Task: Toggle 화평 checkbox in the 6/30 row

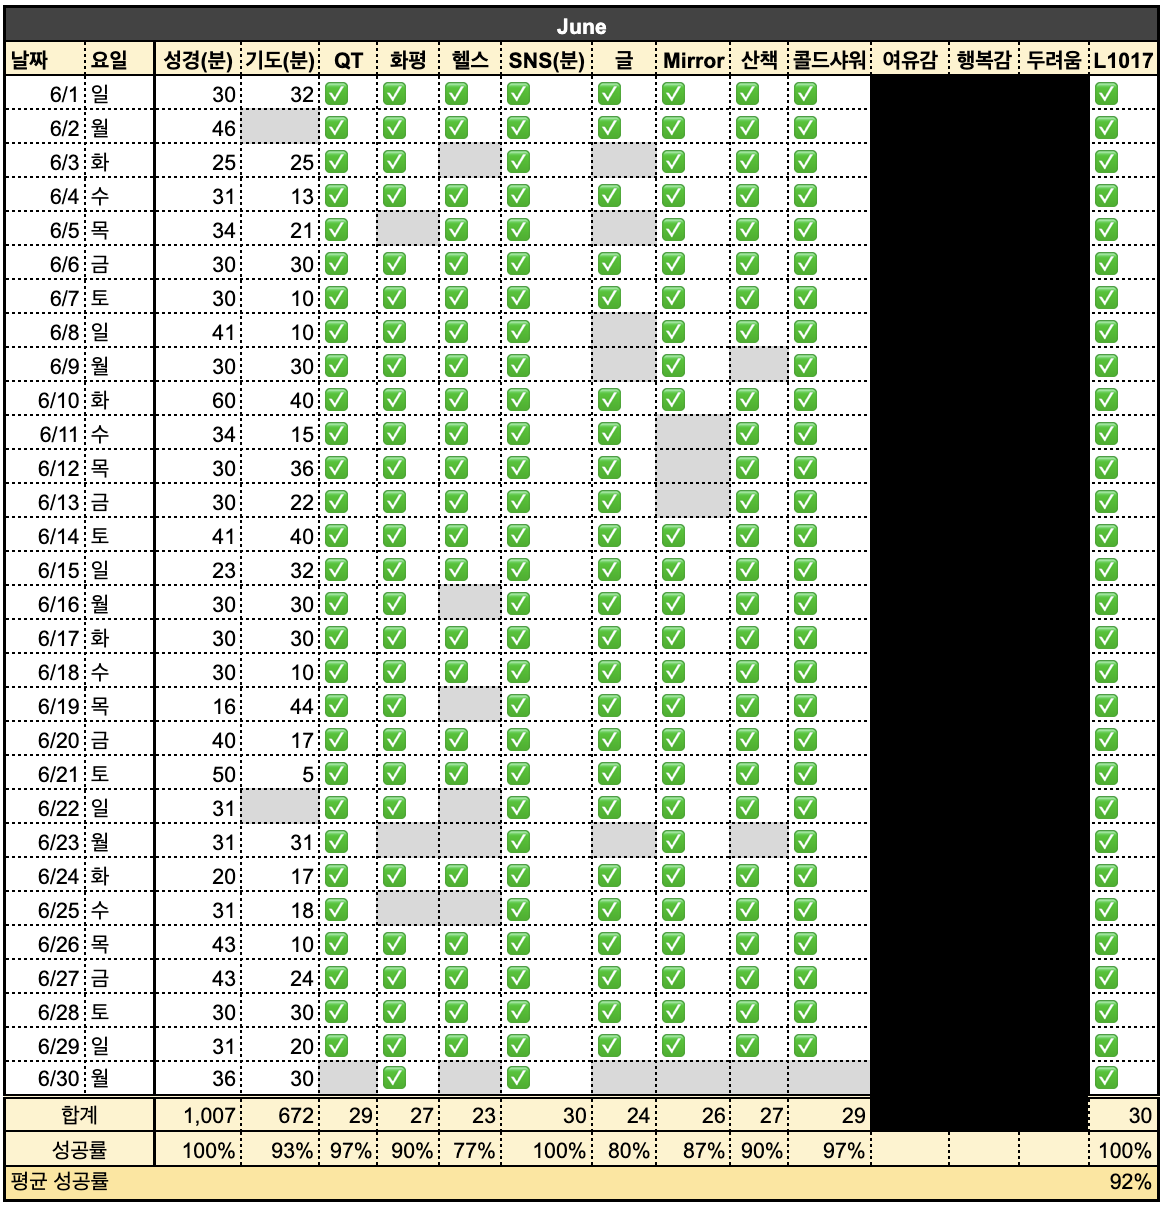Action: (x=395, y=1078)
